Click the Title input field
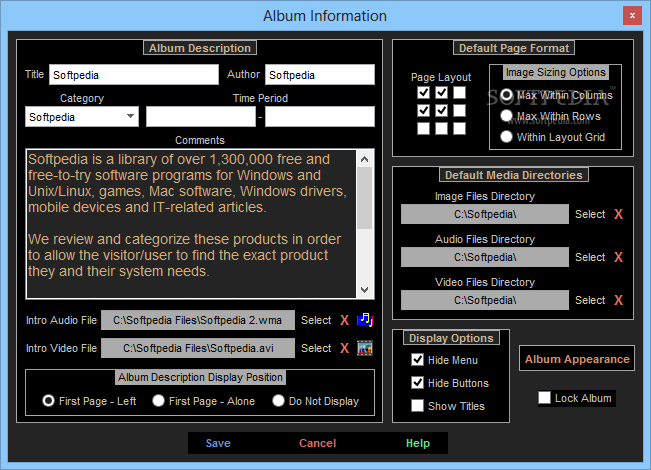This screenshot has width=651, height=470. coord(134,75)
